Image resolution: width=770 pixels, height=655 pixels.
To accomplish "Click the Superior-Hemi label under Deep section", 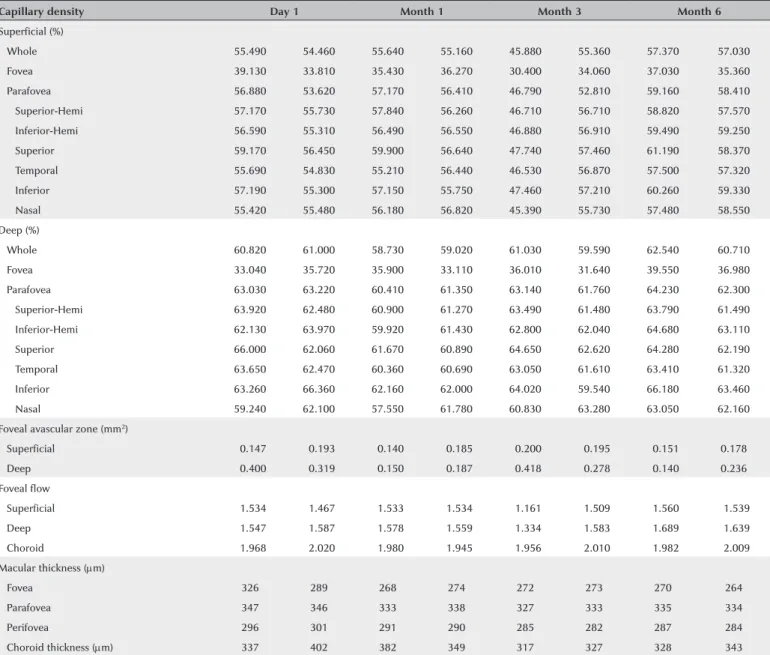I will click(x=49, y=310).
